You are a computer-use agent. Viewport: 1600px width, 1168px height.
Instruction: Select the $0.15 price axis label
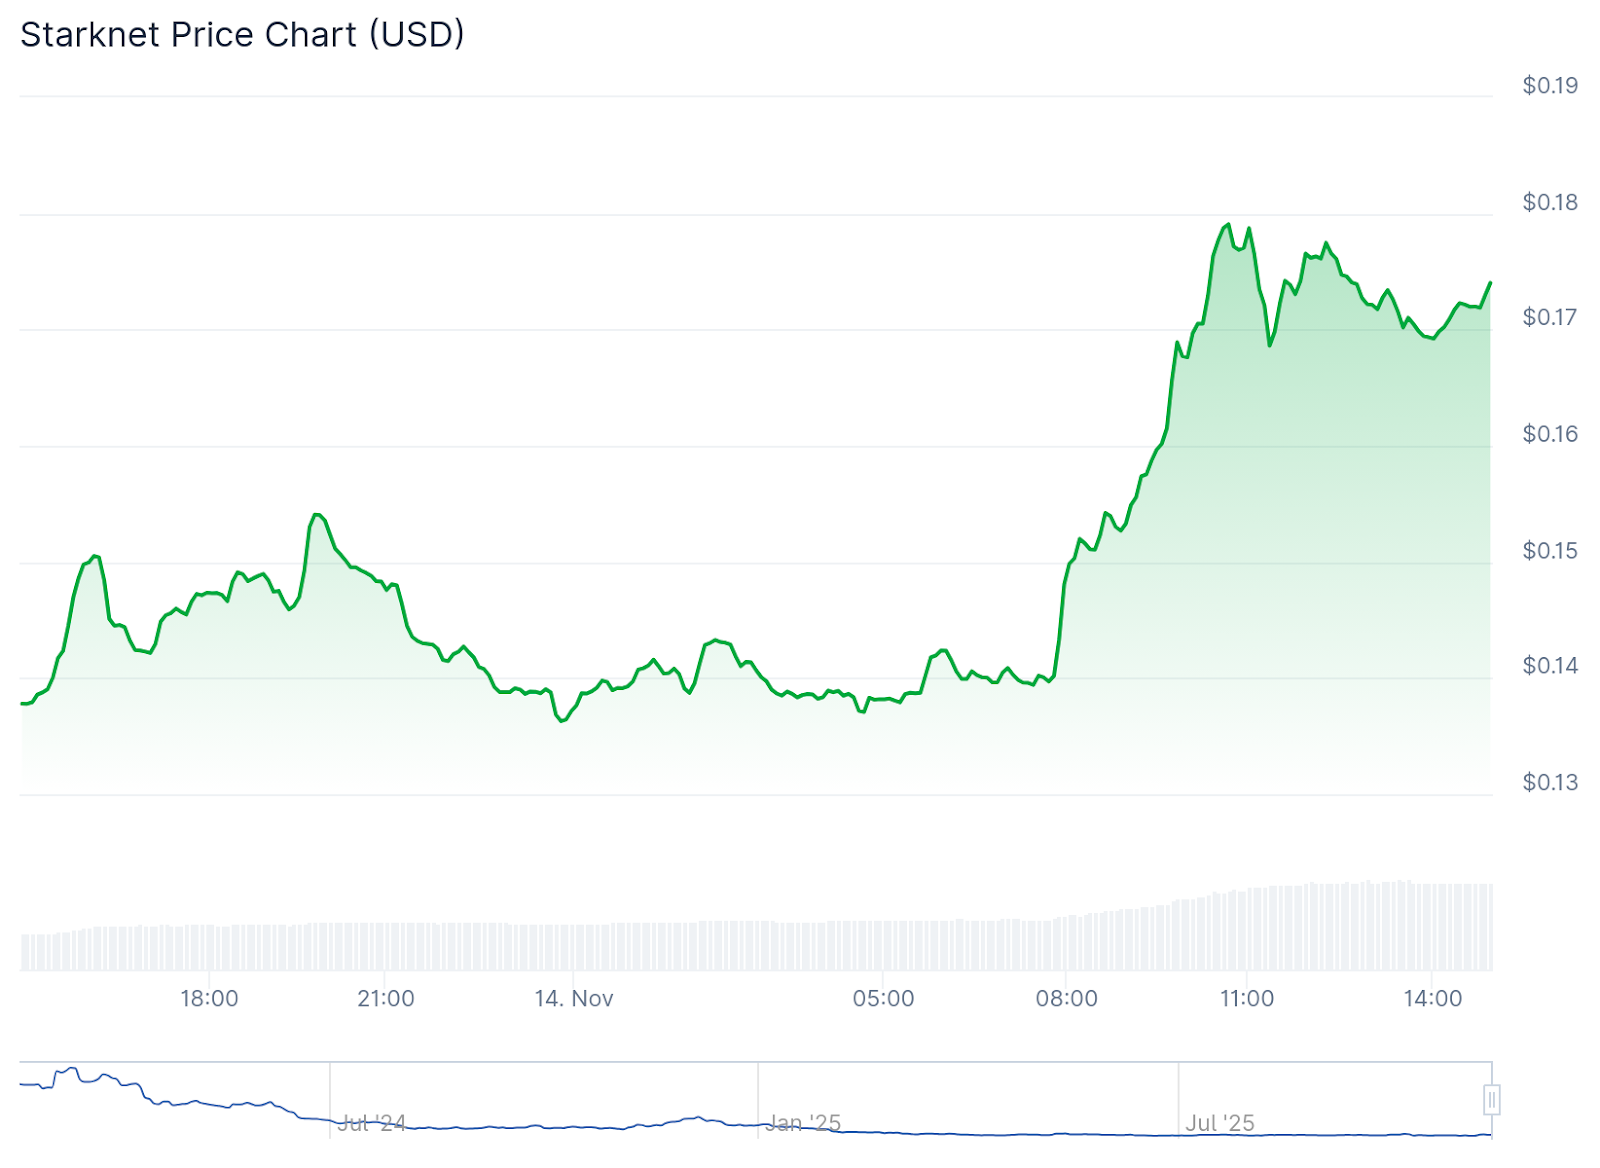click(1550, 550)
